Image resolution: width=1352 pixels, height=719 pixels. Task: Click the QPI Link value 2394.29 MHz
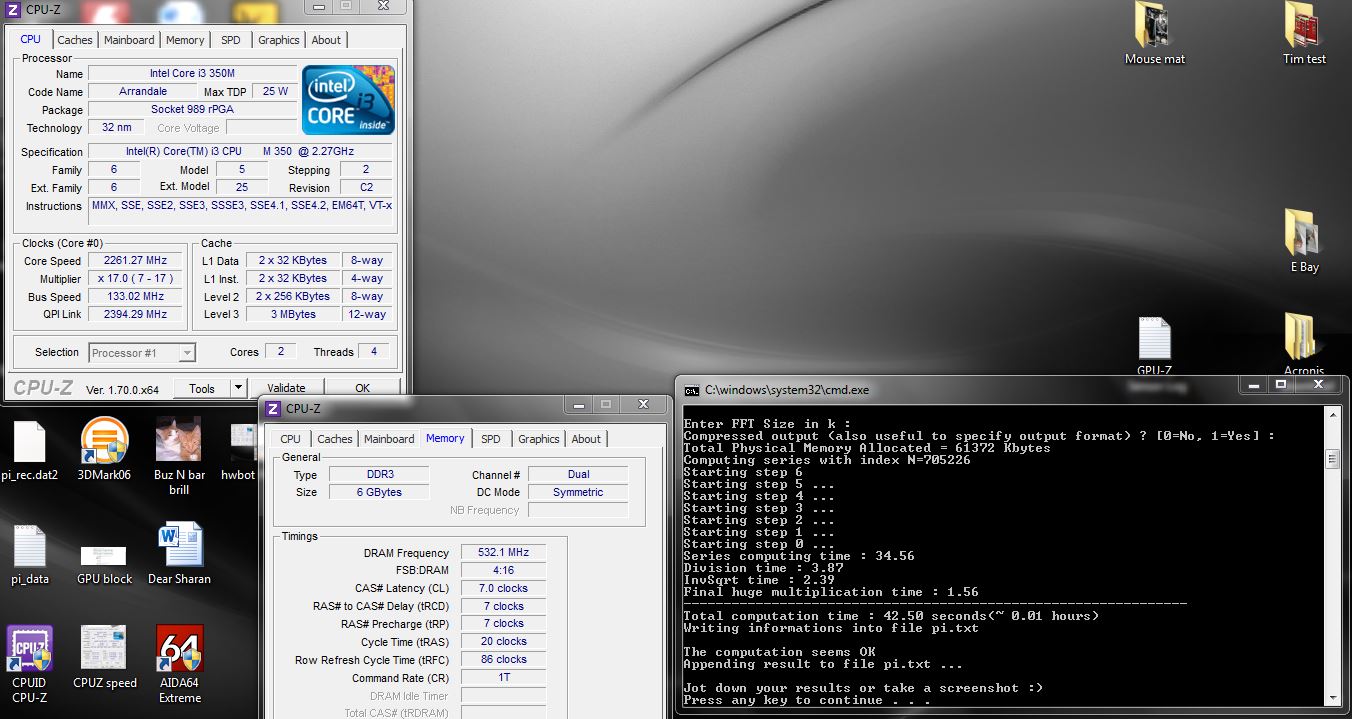[x=136, y=314]
